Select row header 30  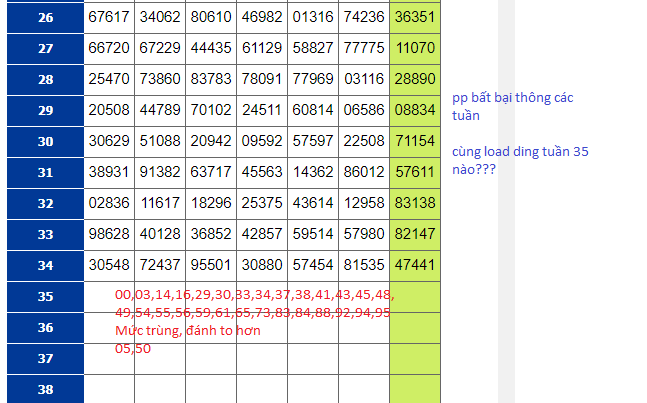(x=45, y=141)
